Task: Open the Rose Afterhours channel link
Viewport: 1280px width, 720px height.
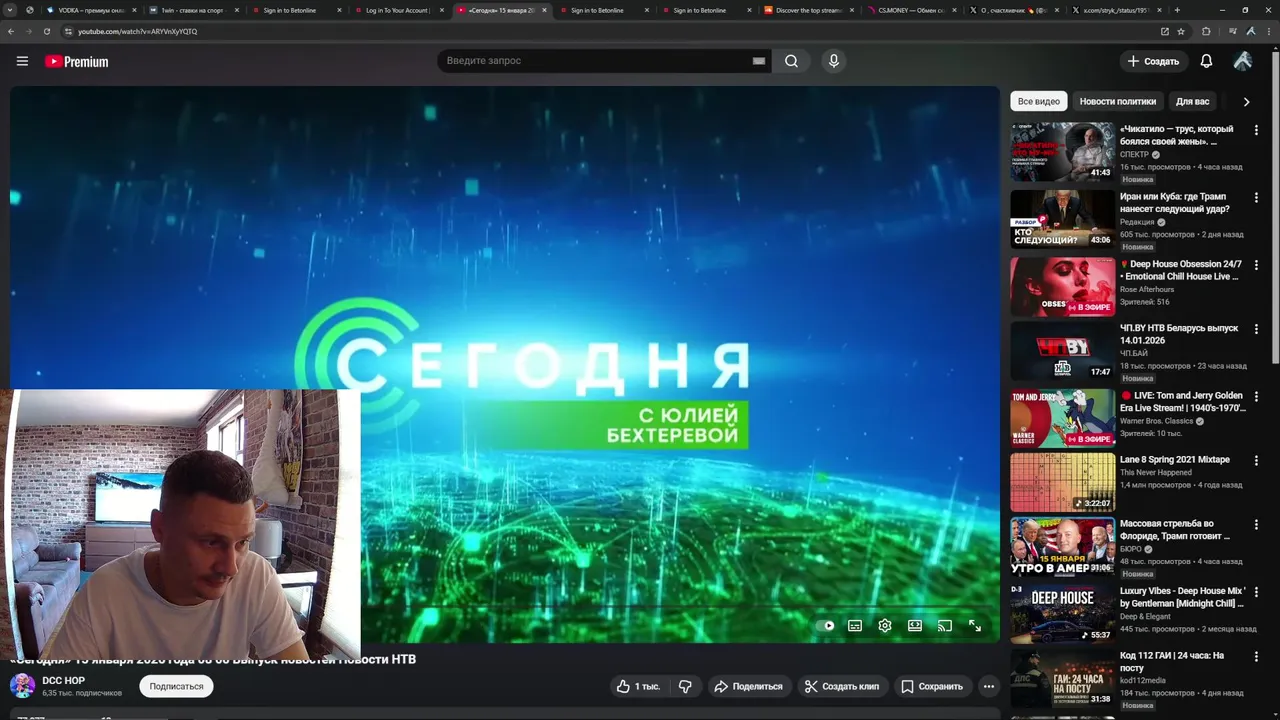Action: coord(1147,290)
